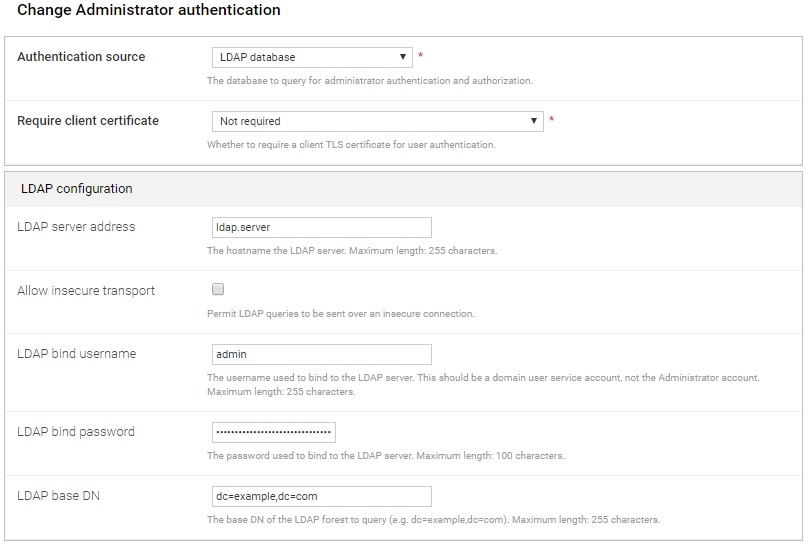Click the Require client certificate label

click(88, 121)
